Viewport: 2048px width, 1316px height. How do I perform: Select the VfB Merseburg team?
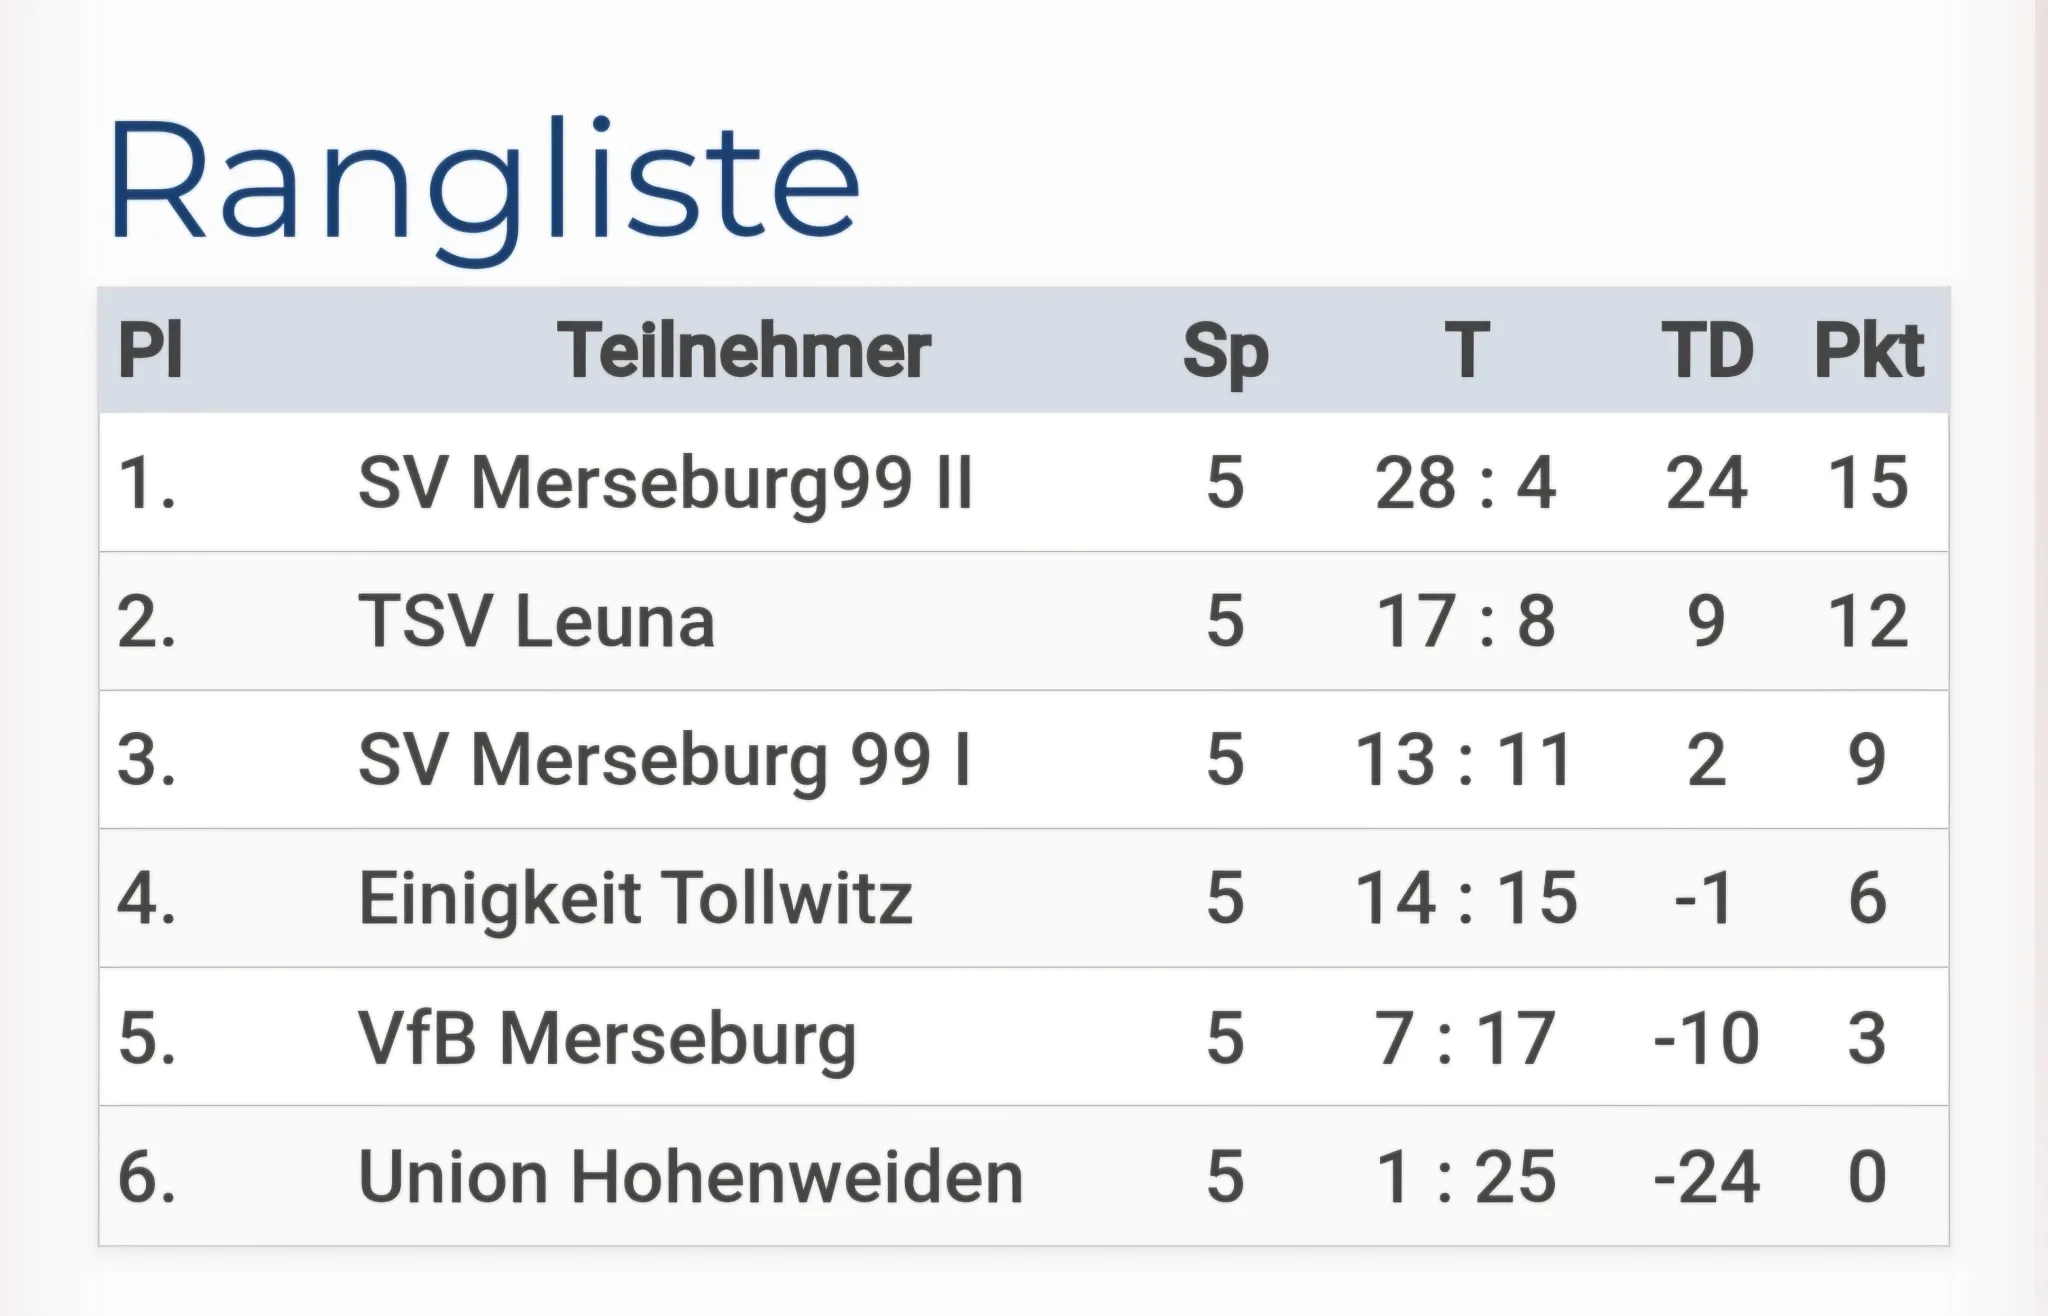(608, 1038)
